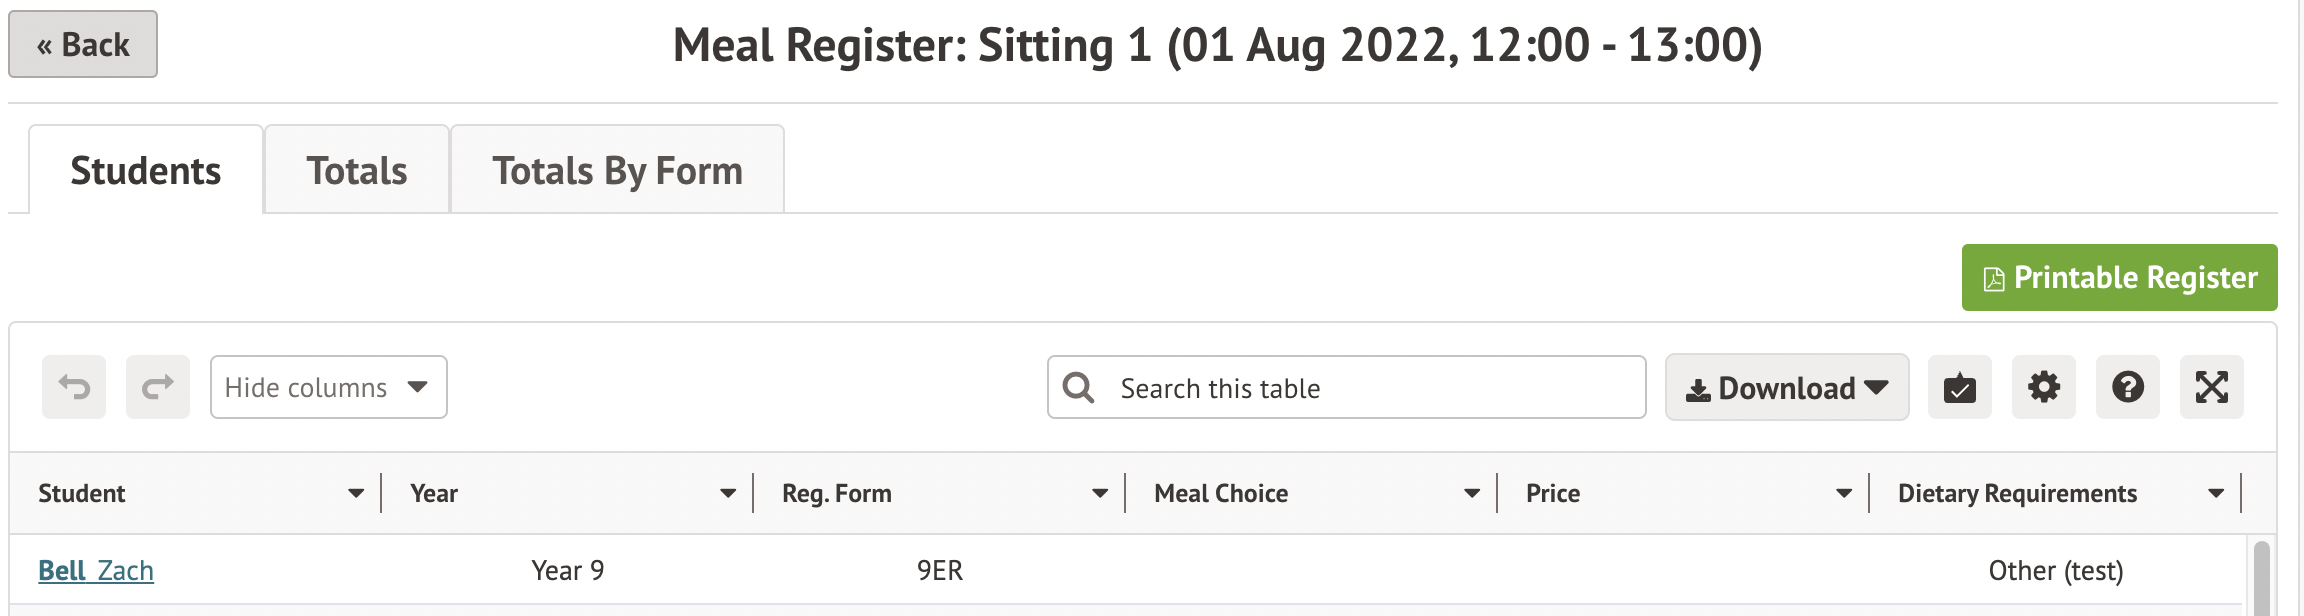Go back with the Back button

tap(83, 45)
